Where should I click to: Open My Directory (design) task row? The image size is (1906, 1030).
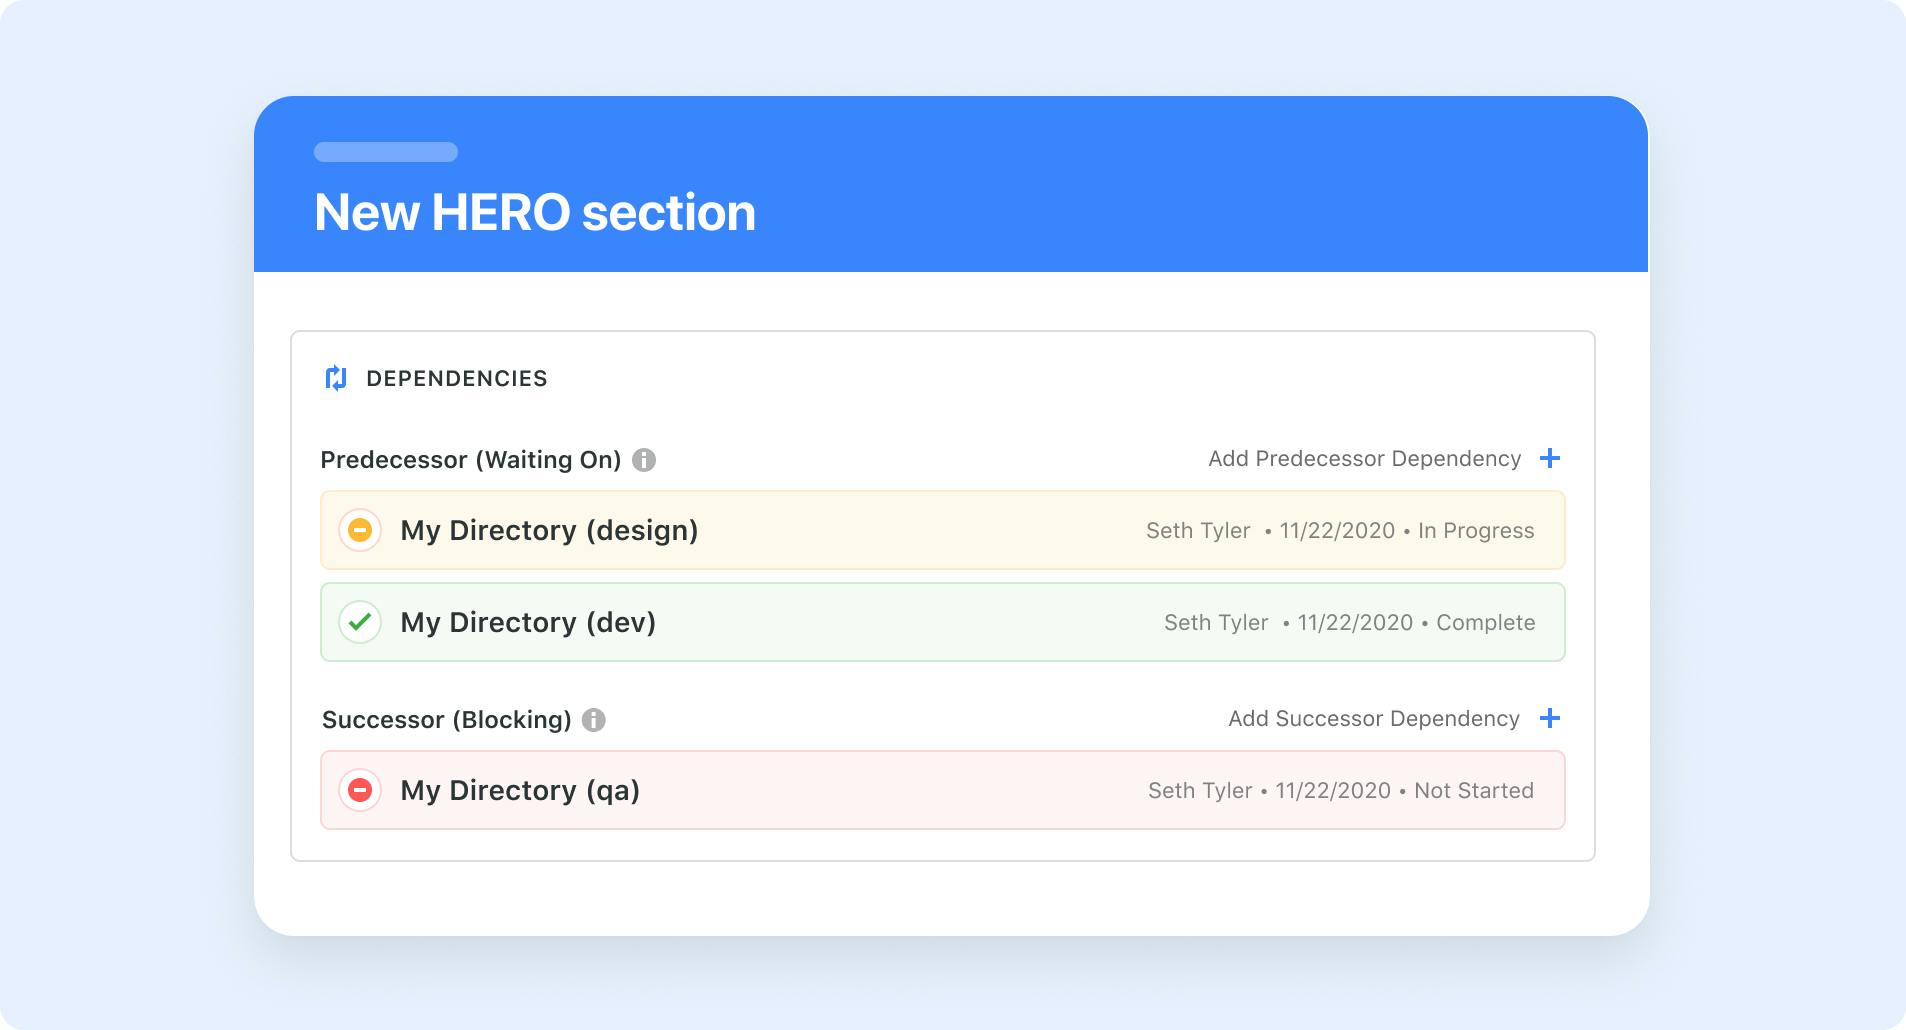pos(943,530)
